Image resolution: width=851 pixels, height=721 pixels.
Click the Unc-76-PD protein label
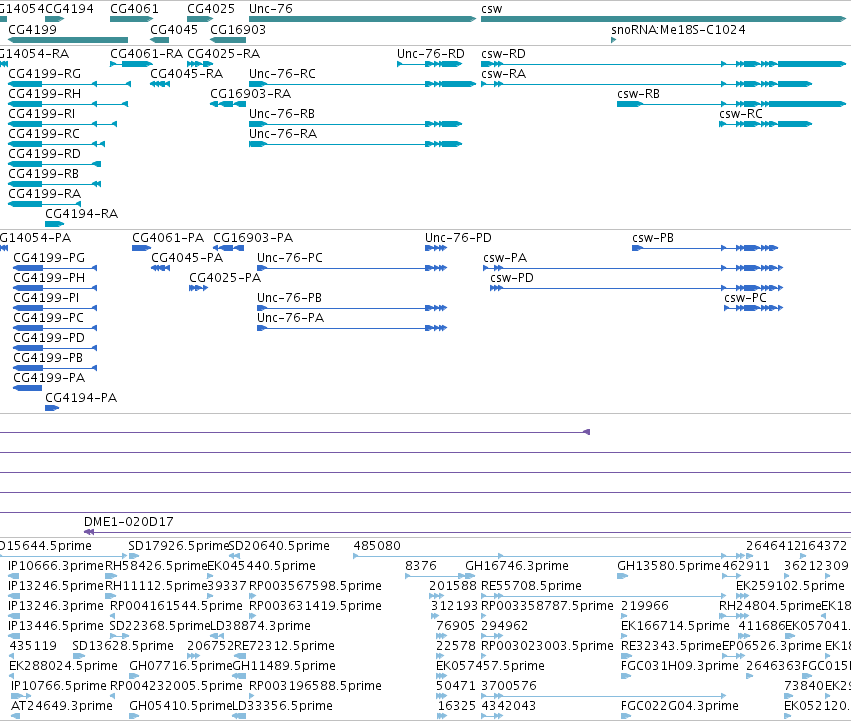pyautogui.click(x=458, y=238)
